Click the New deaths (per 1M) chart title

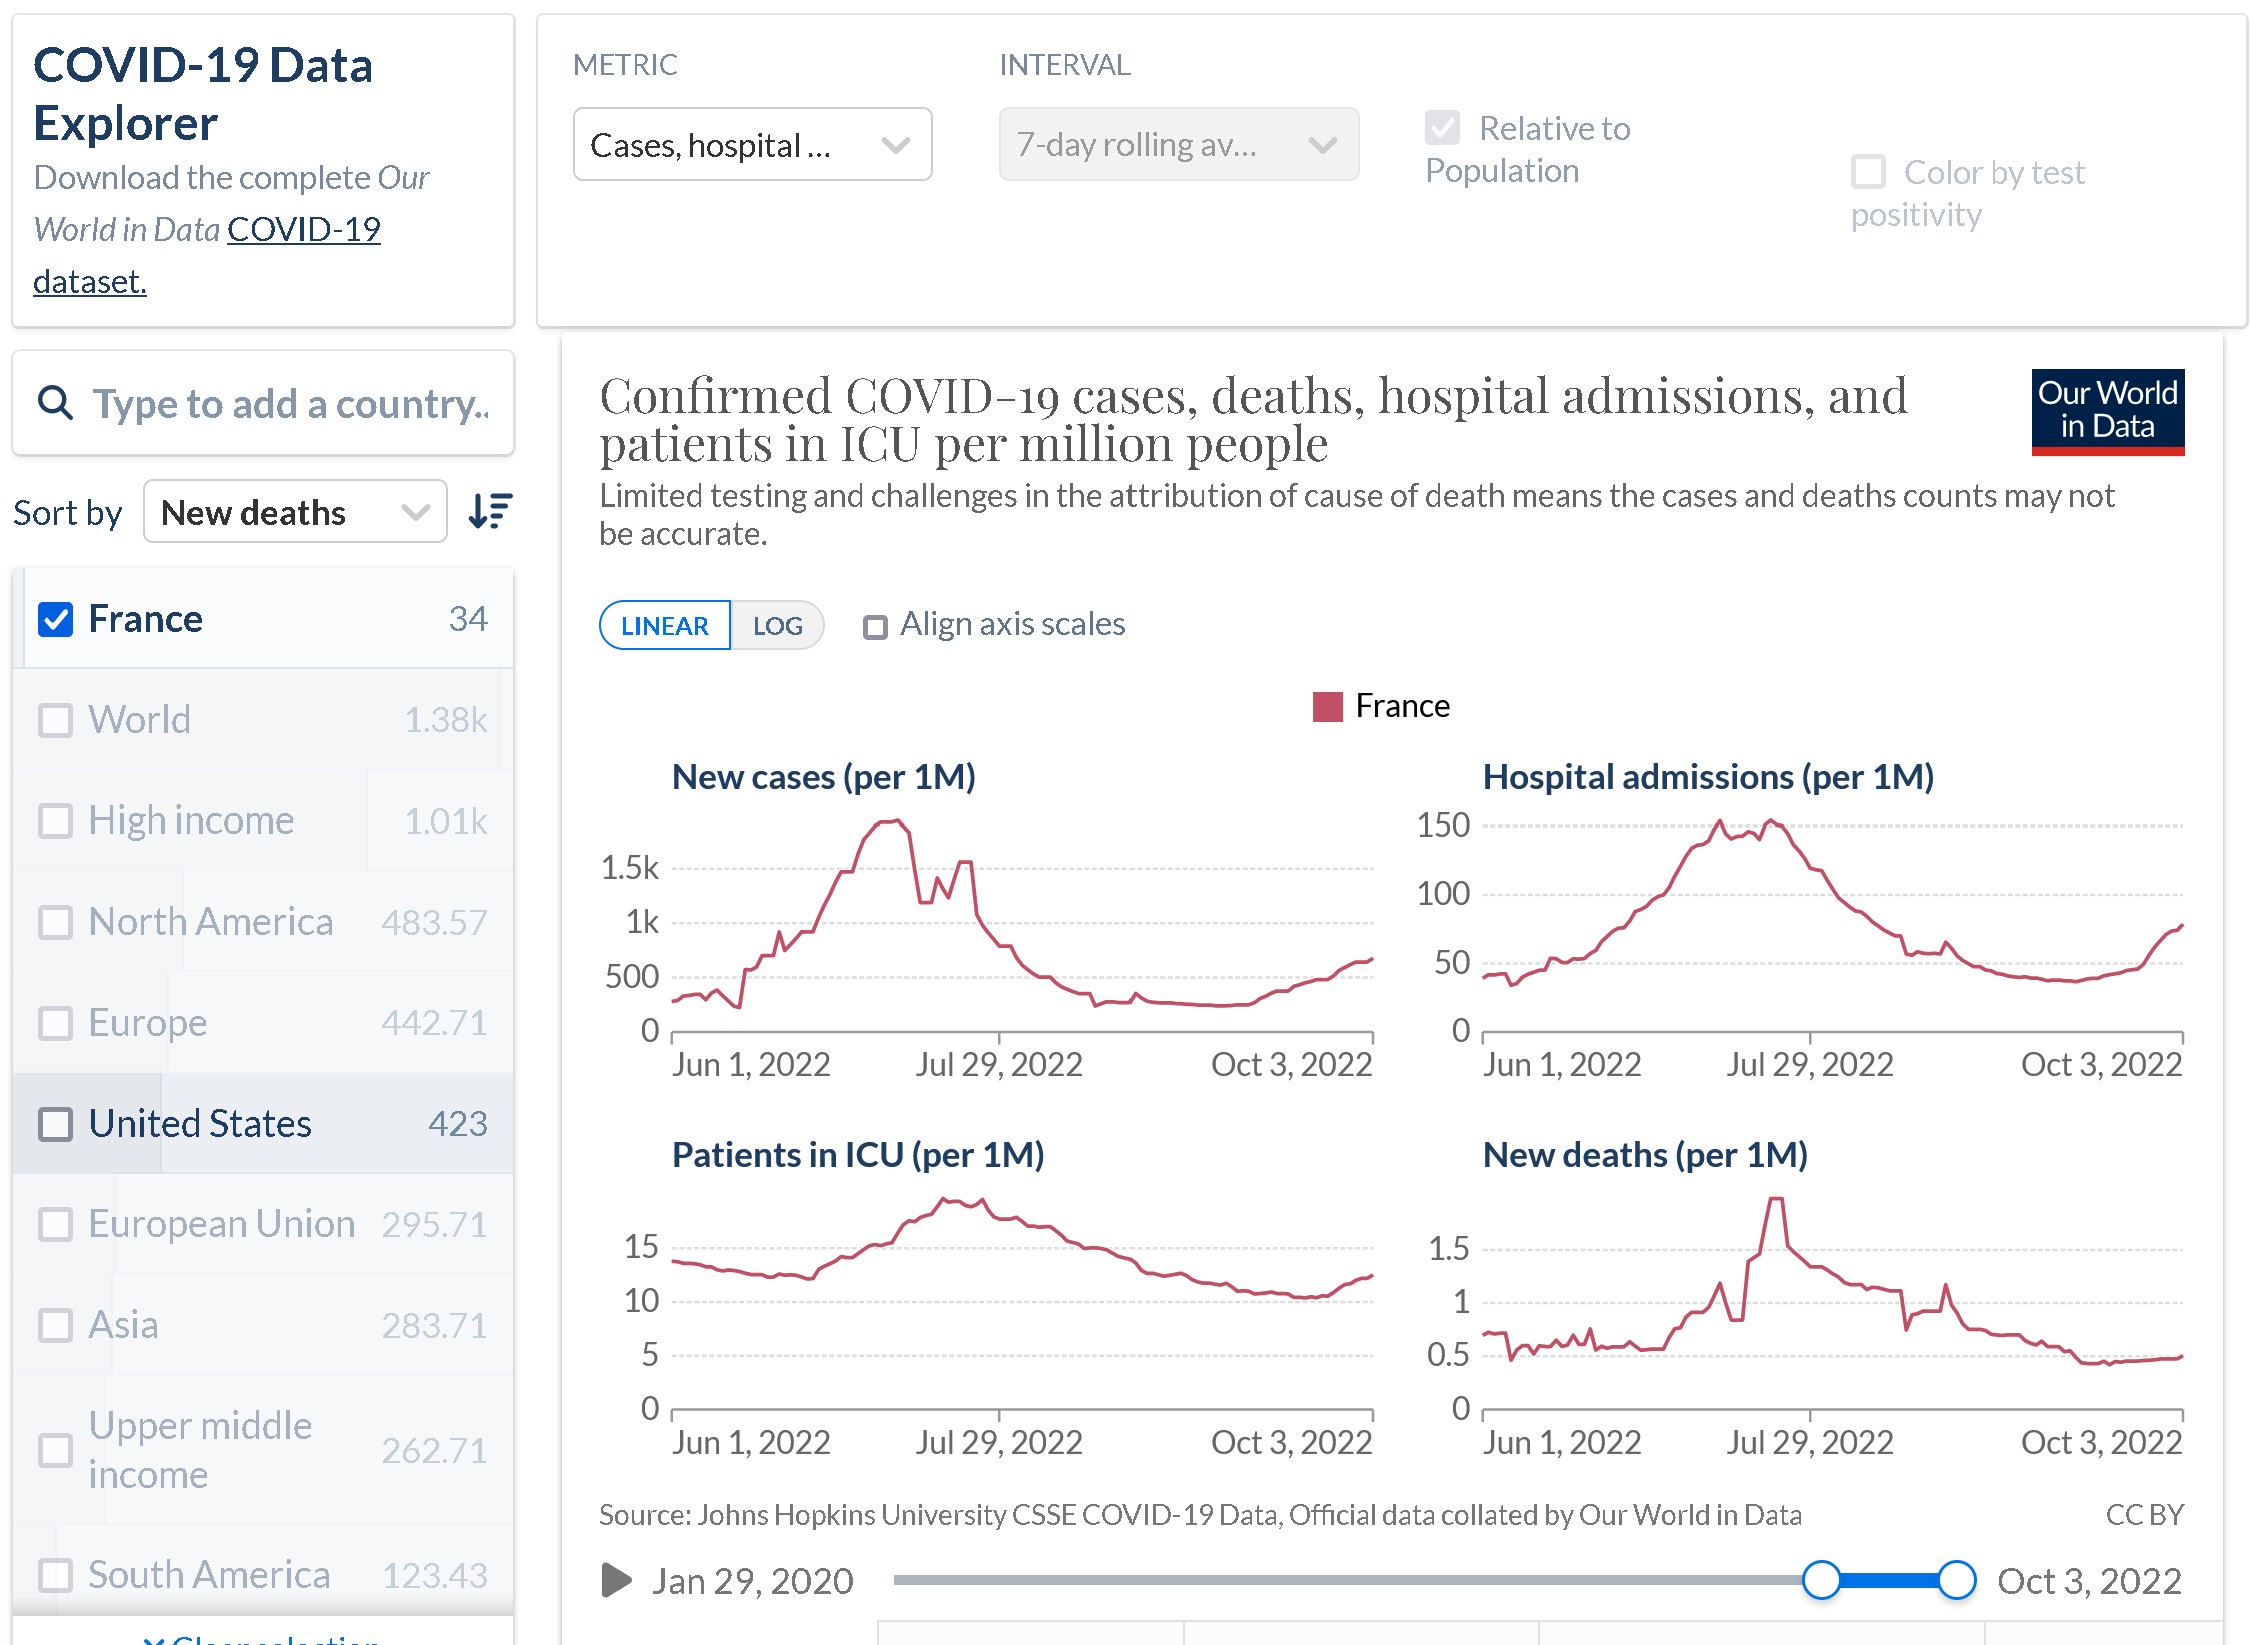[x=1645, y=1155]
